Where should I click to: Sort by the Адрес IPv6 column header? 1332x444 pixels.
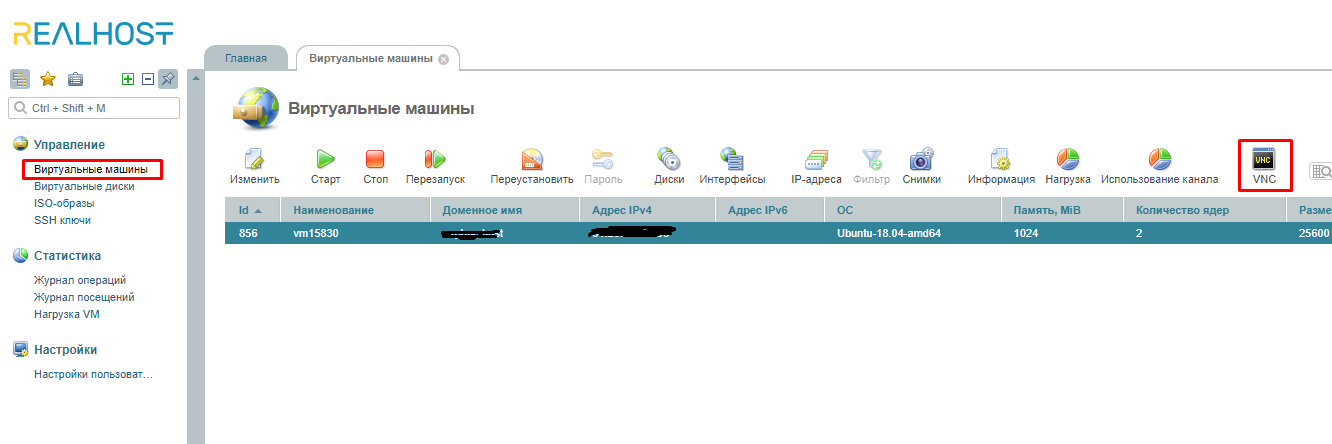click(770, 210)
